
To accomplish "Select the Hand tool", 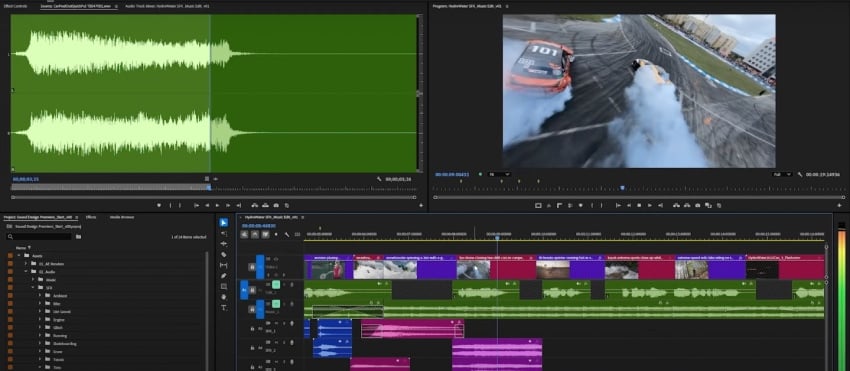I will click(x=224, y=297).
